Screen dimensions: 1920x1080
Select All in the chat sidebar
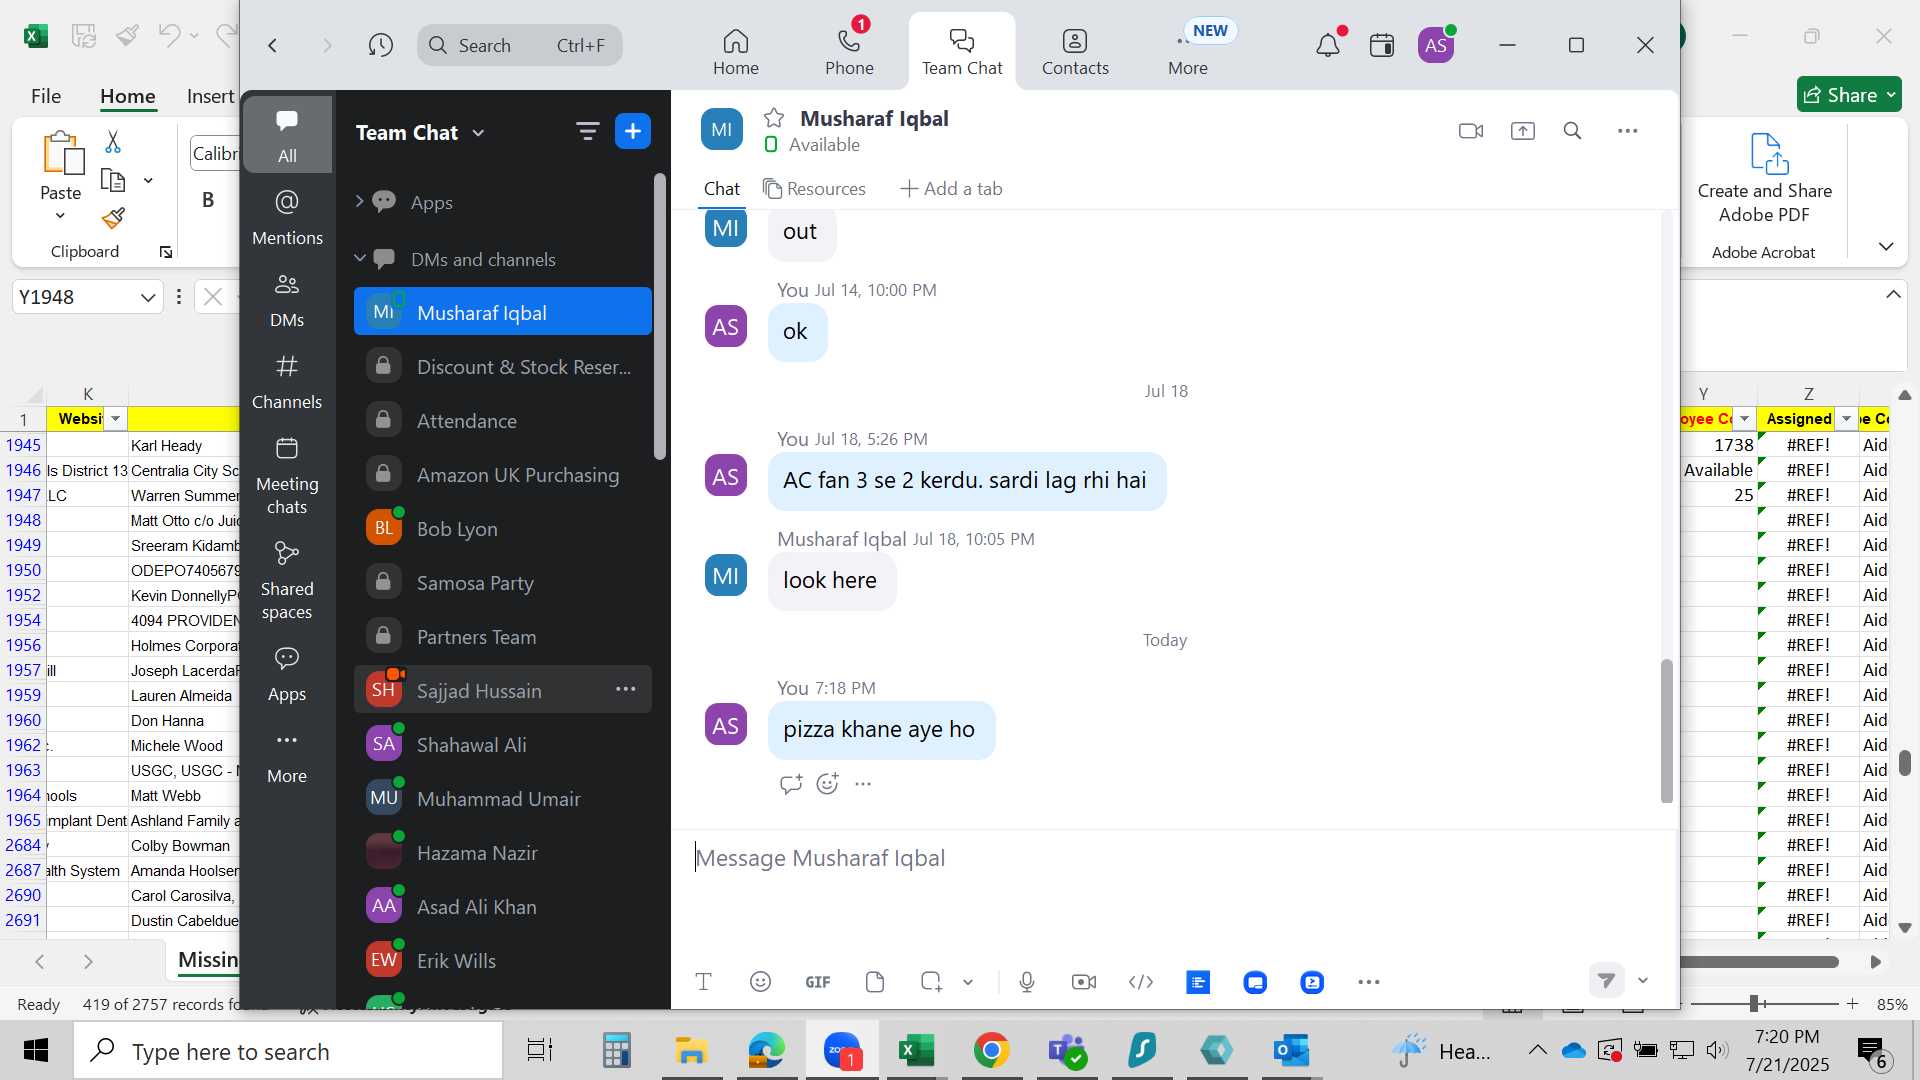tap(287, 135)
